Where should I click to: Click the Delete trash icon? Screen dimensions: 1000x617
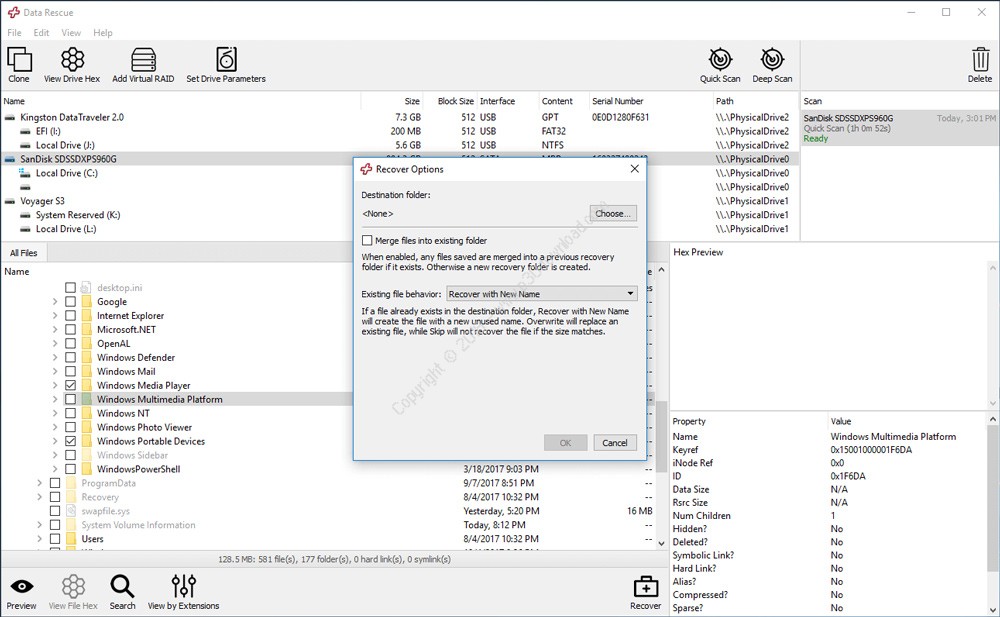coord(980,59)
